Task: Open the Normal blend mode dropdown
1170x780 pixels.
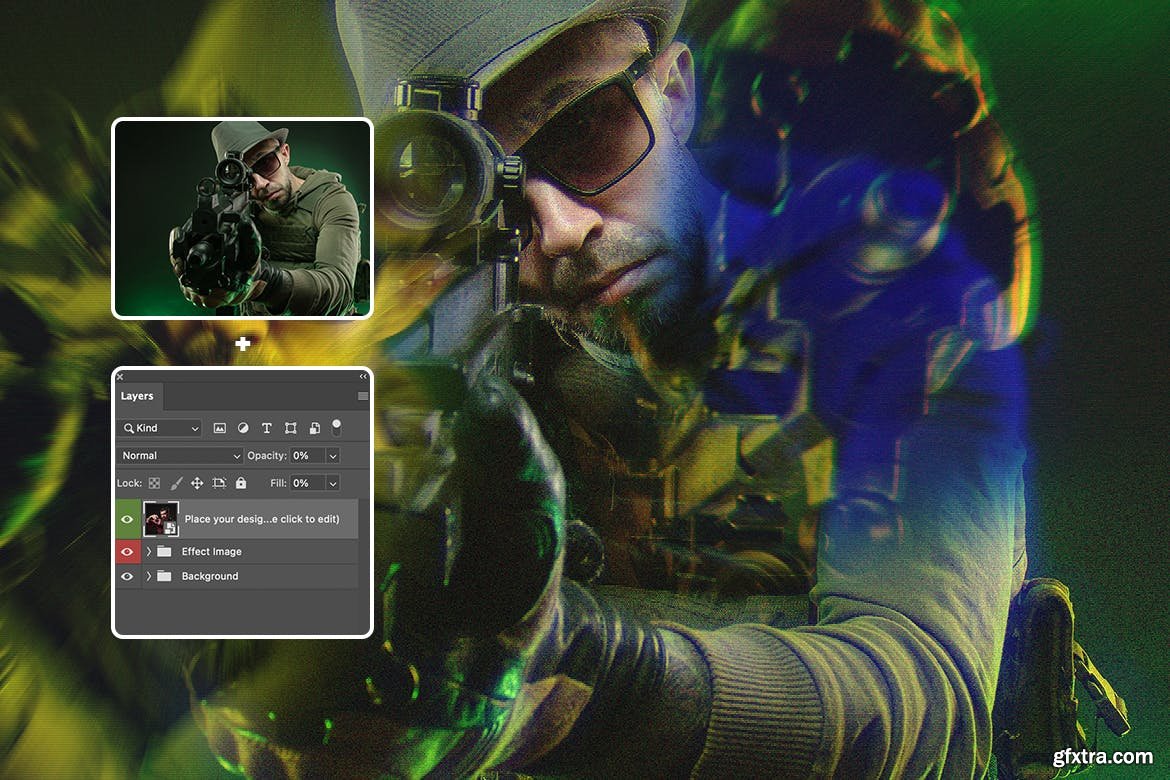Action: tap(180, 456)
